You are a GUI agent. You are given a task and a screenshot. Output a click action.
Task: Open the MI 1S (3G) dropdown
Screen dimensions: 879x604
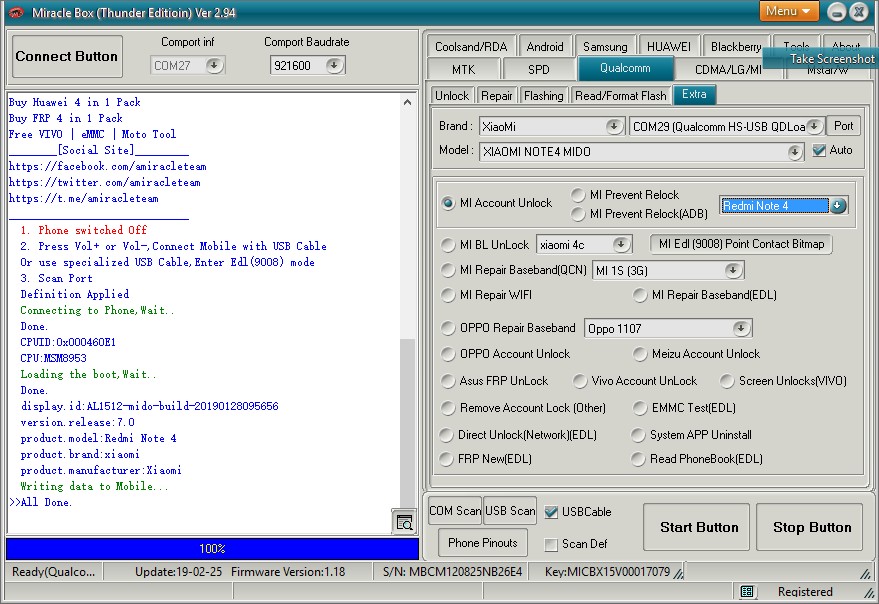733,270
